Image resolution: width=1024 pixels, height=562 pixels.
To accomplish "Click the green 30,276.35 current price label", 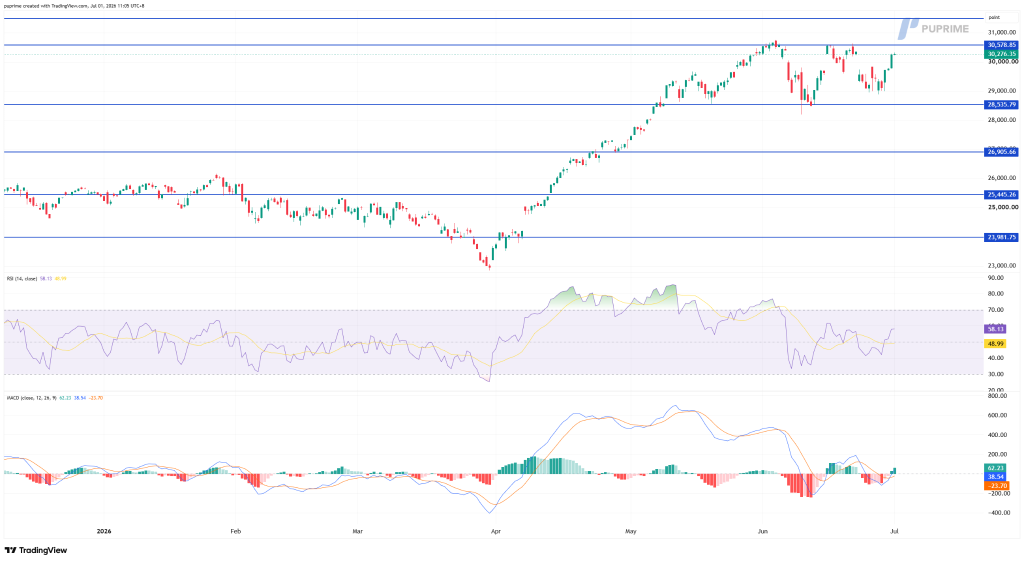I will [x=1001, y=54].
